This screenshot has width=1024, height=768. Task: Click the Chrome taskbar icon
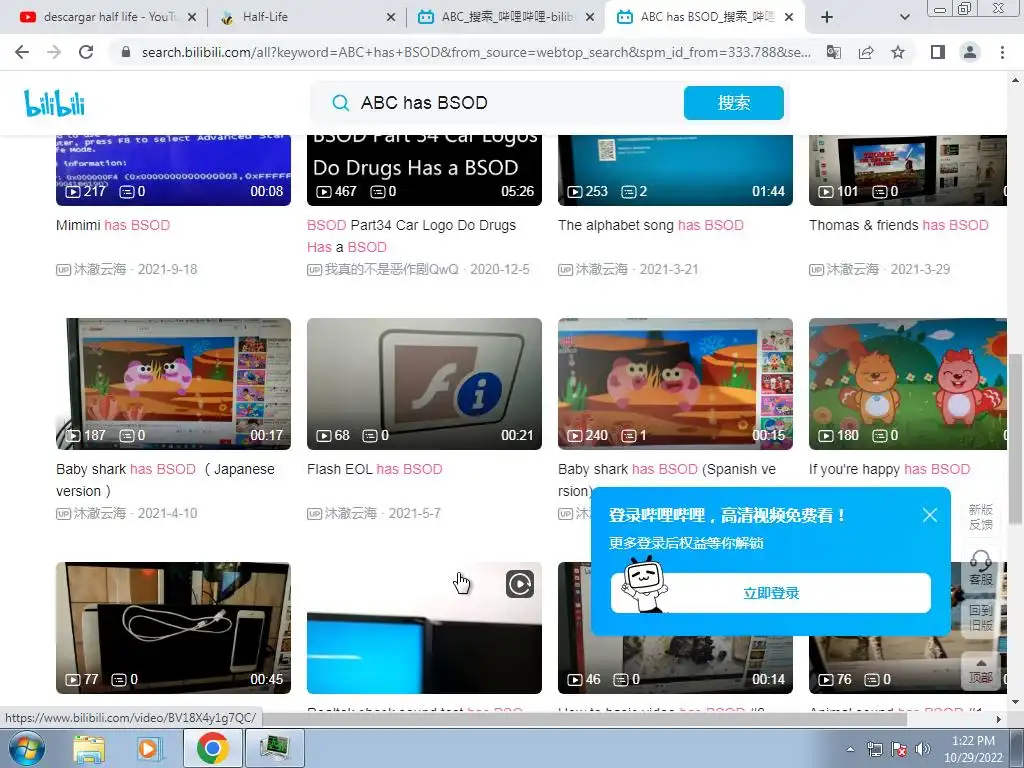tap(213, 748)
